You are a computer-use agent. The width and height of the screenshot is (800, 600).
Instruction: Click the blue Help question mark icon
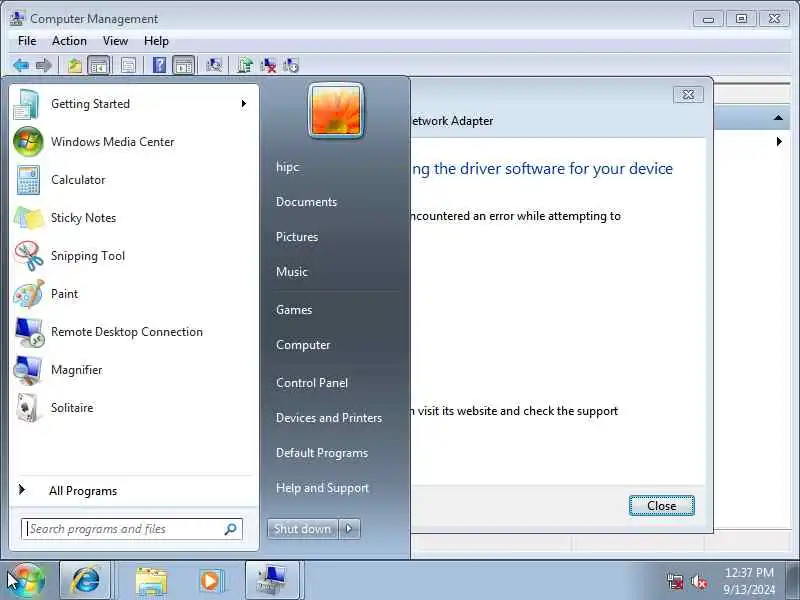159,65
